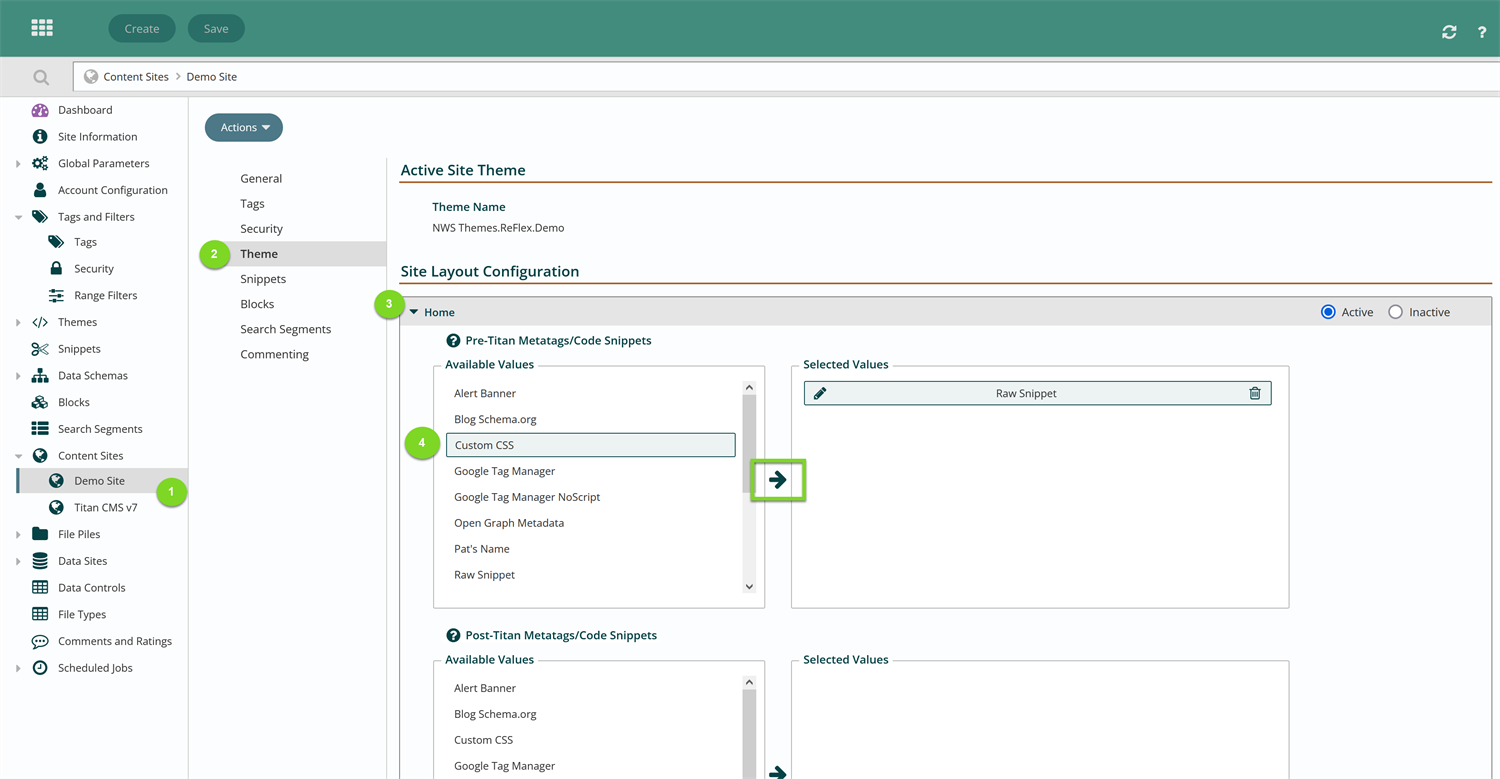The width and height of the screenshot is (1500, 779).
Task: Switch to Commenting settings tab
Action: [x=274, y=354]
